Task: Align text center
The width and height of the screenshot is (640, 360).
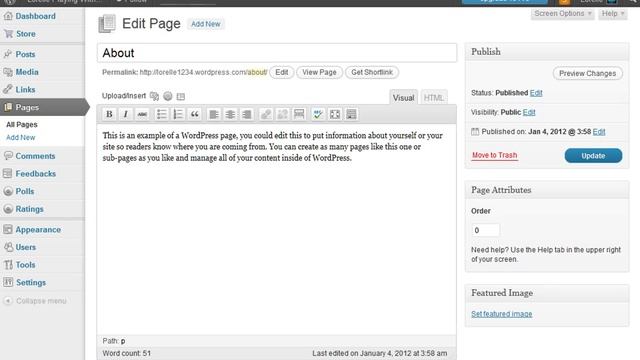Action: [230, 114]
